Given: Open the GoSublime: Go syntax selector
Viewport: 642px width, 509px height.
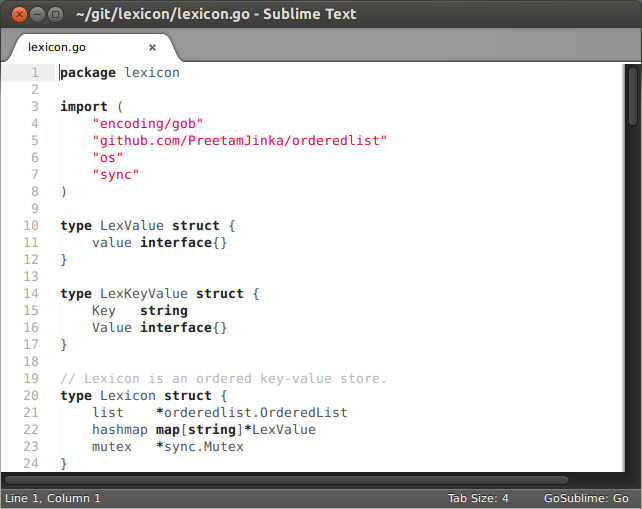Looking at the screenshot, I should [x=585, y=497].
